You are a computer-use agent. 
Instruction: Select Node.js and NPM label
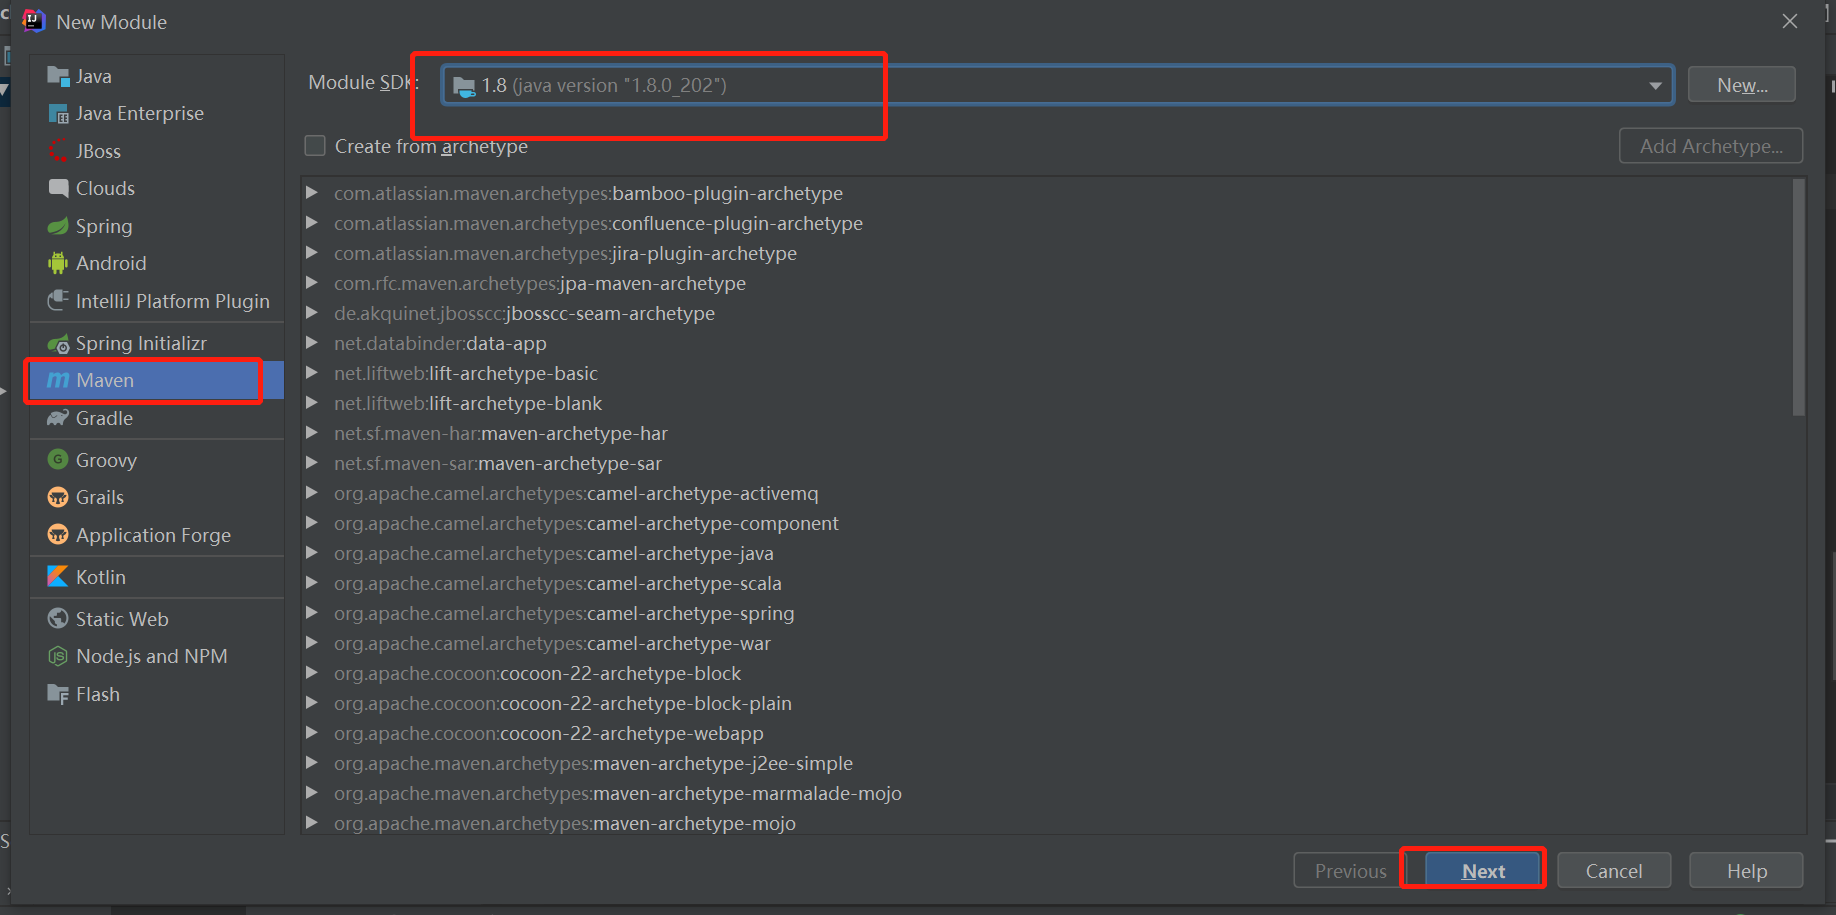(152, 656)
